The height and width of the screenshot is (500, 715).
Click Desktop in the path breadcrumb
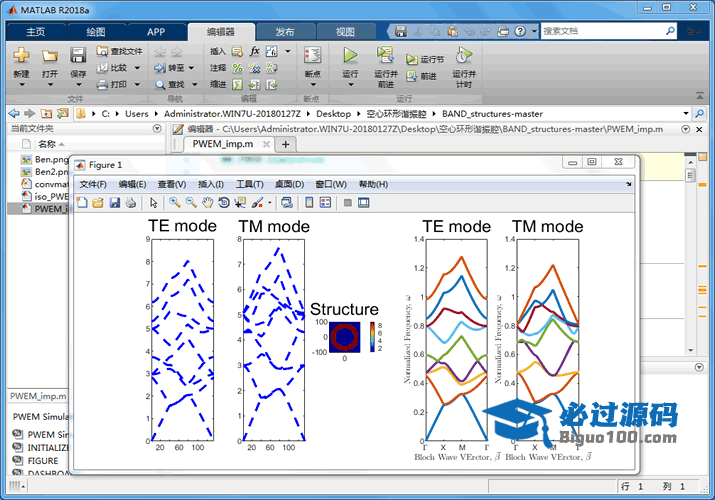[x=334, y=113]
